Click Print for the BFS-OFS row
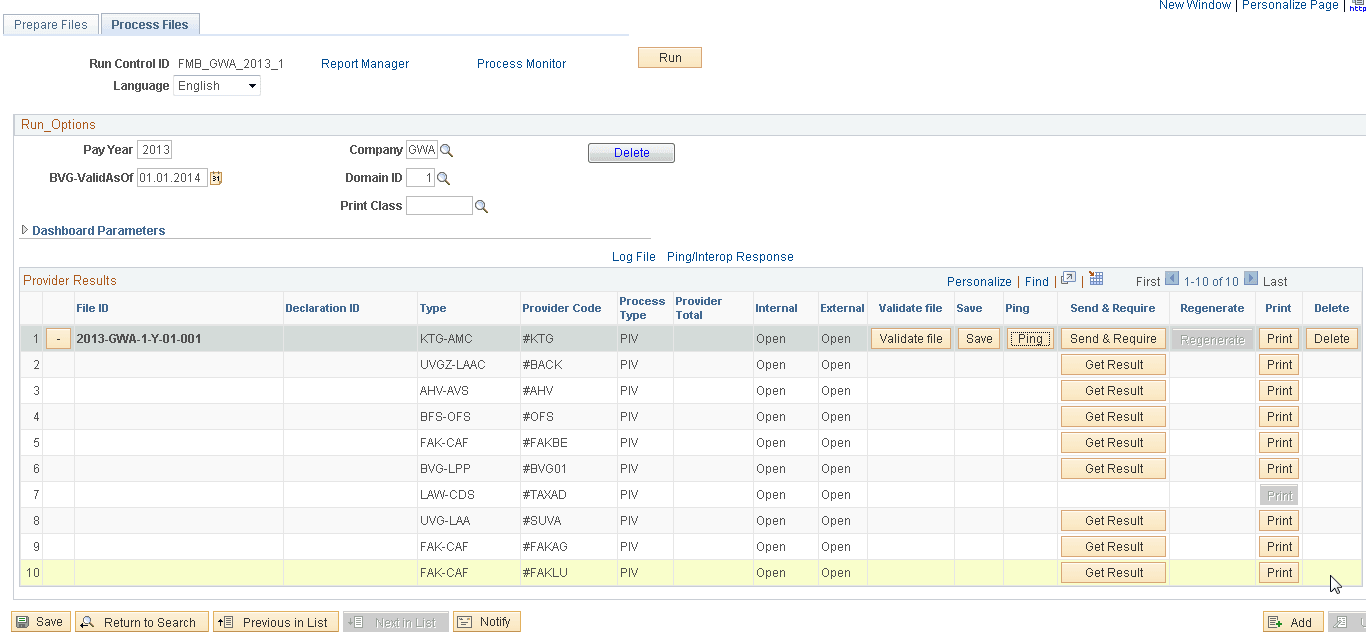This screenshot has height=640, width=1366. pos(1279,417)
